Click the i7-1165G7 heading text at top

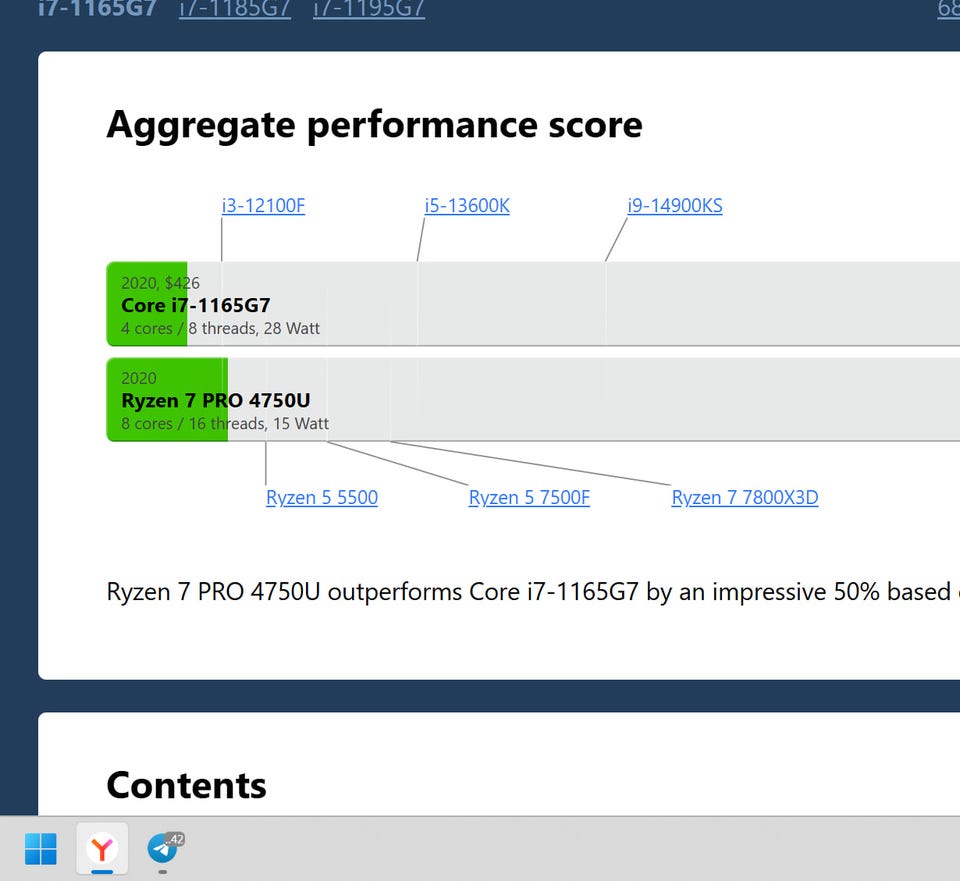pyautogui.click(x=97, y=9)
